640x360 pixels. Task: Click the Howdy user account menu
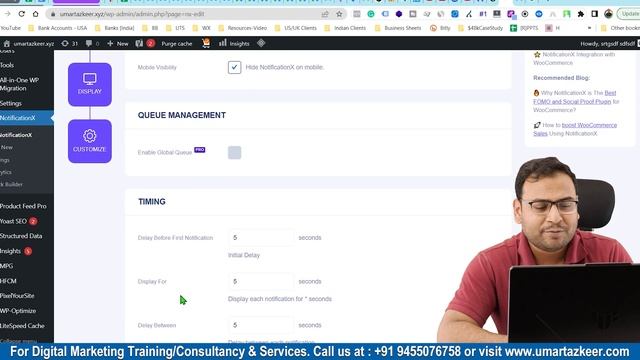609,44
